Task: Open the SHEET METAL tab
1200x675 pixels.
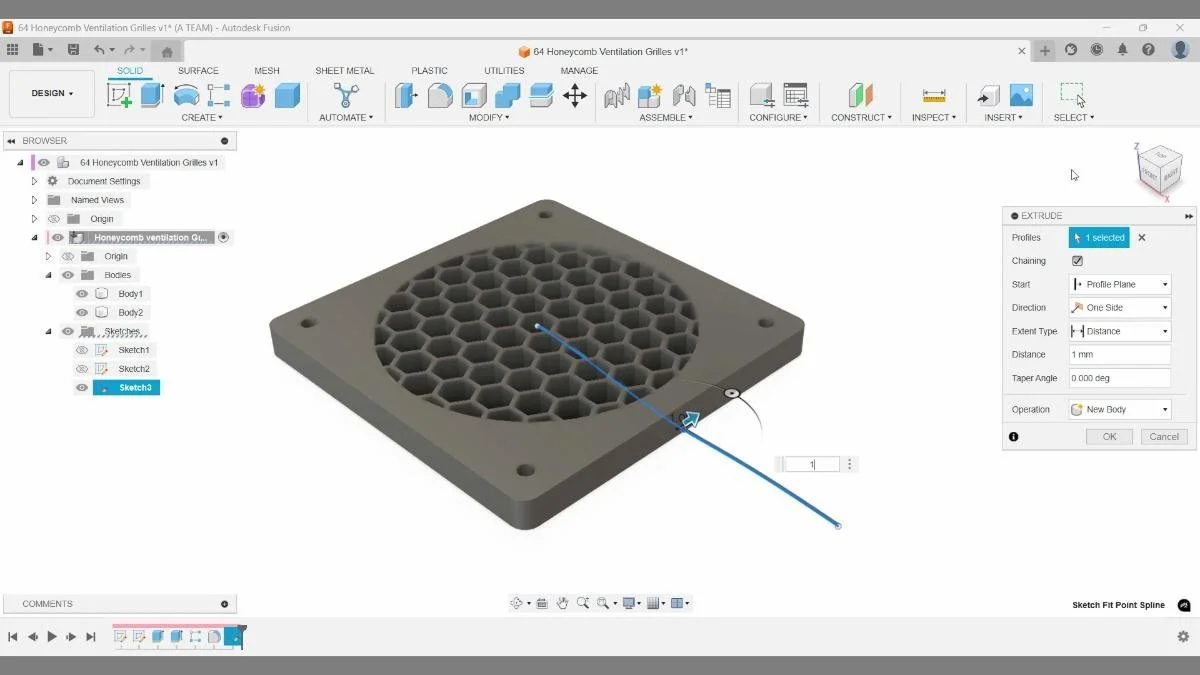Action: (x=344, y=70)
